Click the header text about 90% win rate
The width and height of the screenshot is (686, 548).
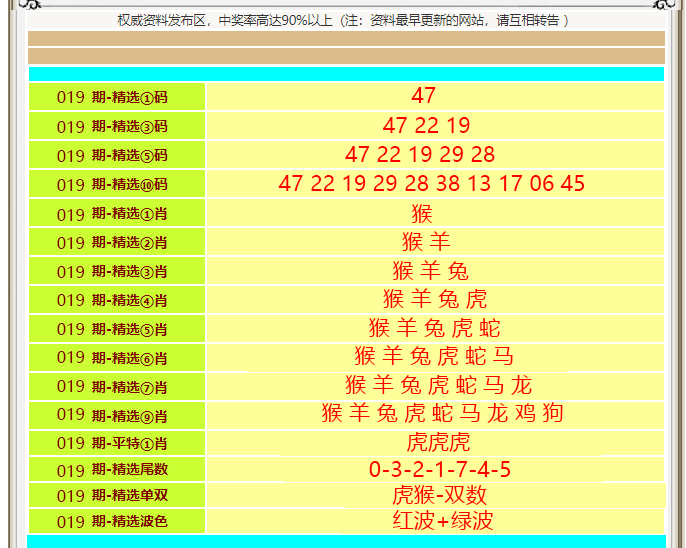click(x=343, y=20)
